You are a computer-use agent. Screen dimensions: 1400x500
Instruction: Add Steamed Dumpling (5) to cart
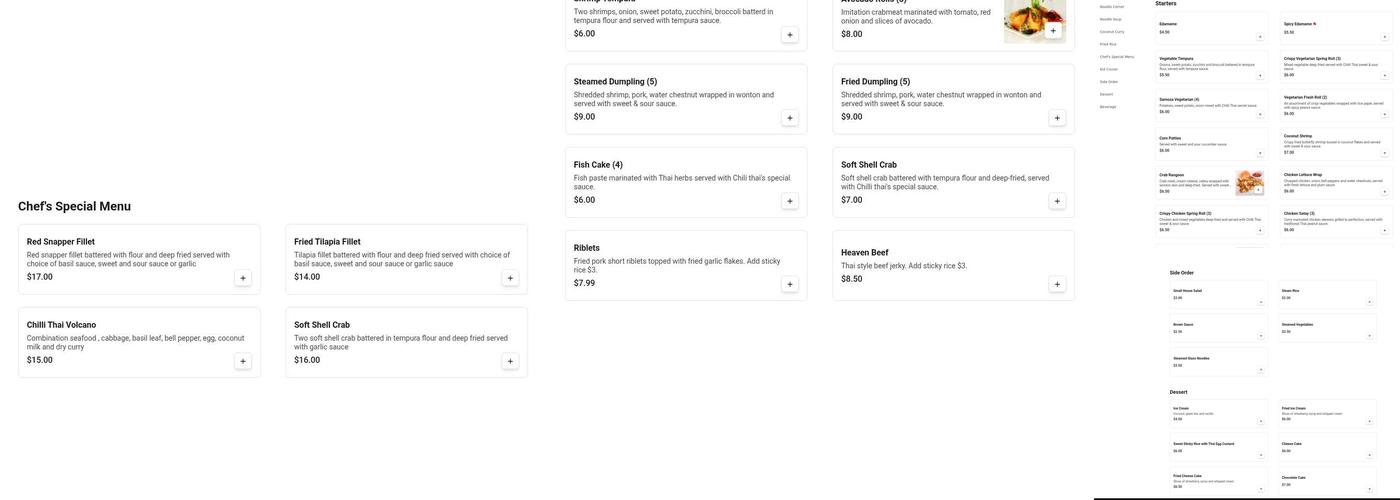[x=790, y=118]
